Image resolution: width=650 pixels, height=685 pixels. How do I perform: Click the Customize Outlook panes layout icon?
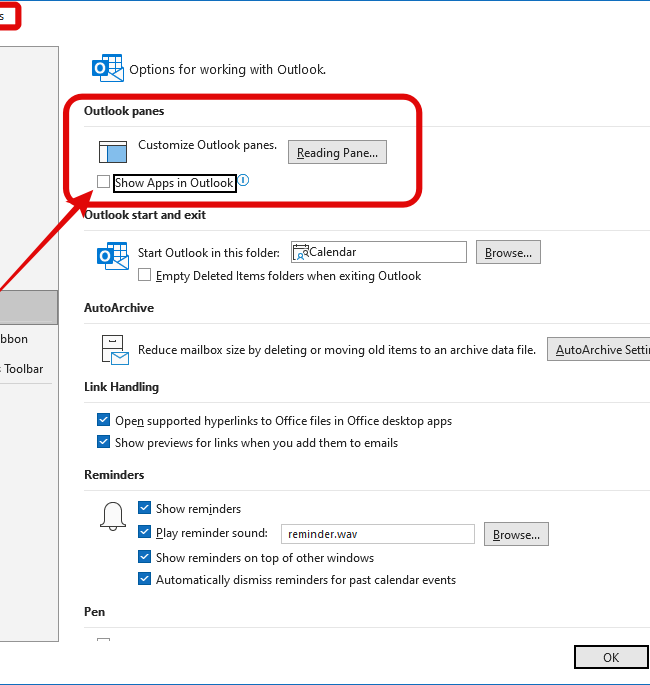(x=113, y=152)
